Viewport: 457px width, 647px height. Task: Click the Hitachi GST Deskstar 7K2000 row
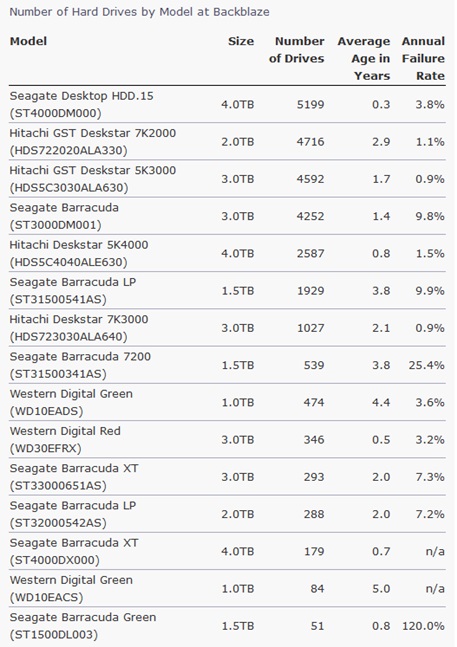pos(227,142)
